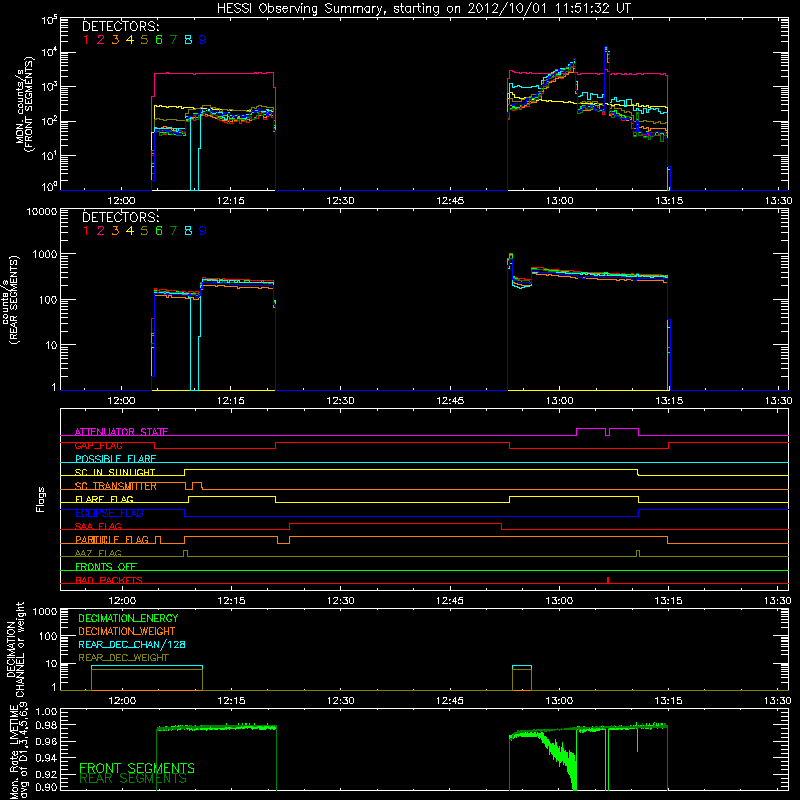Viewport: 800px width, 800px height.
Task: Click the red BAD_PACKETS spike marker
Action: click(608, 580)
